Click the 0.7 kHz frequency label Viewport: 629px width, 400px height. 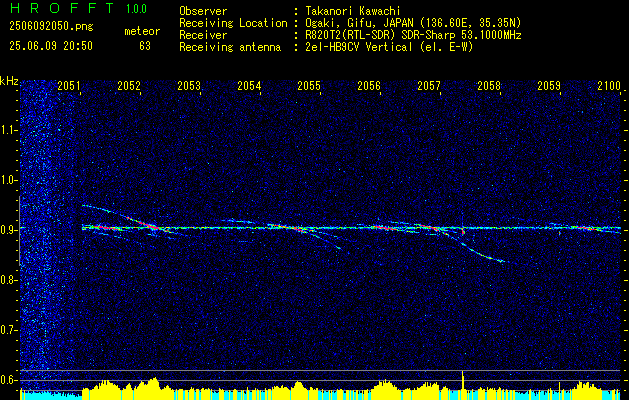click(x=9, y=330)
